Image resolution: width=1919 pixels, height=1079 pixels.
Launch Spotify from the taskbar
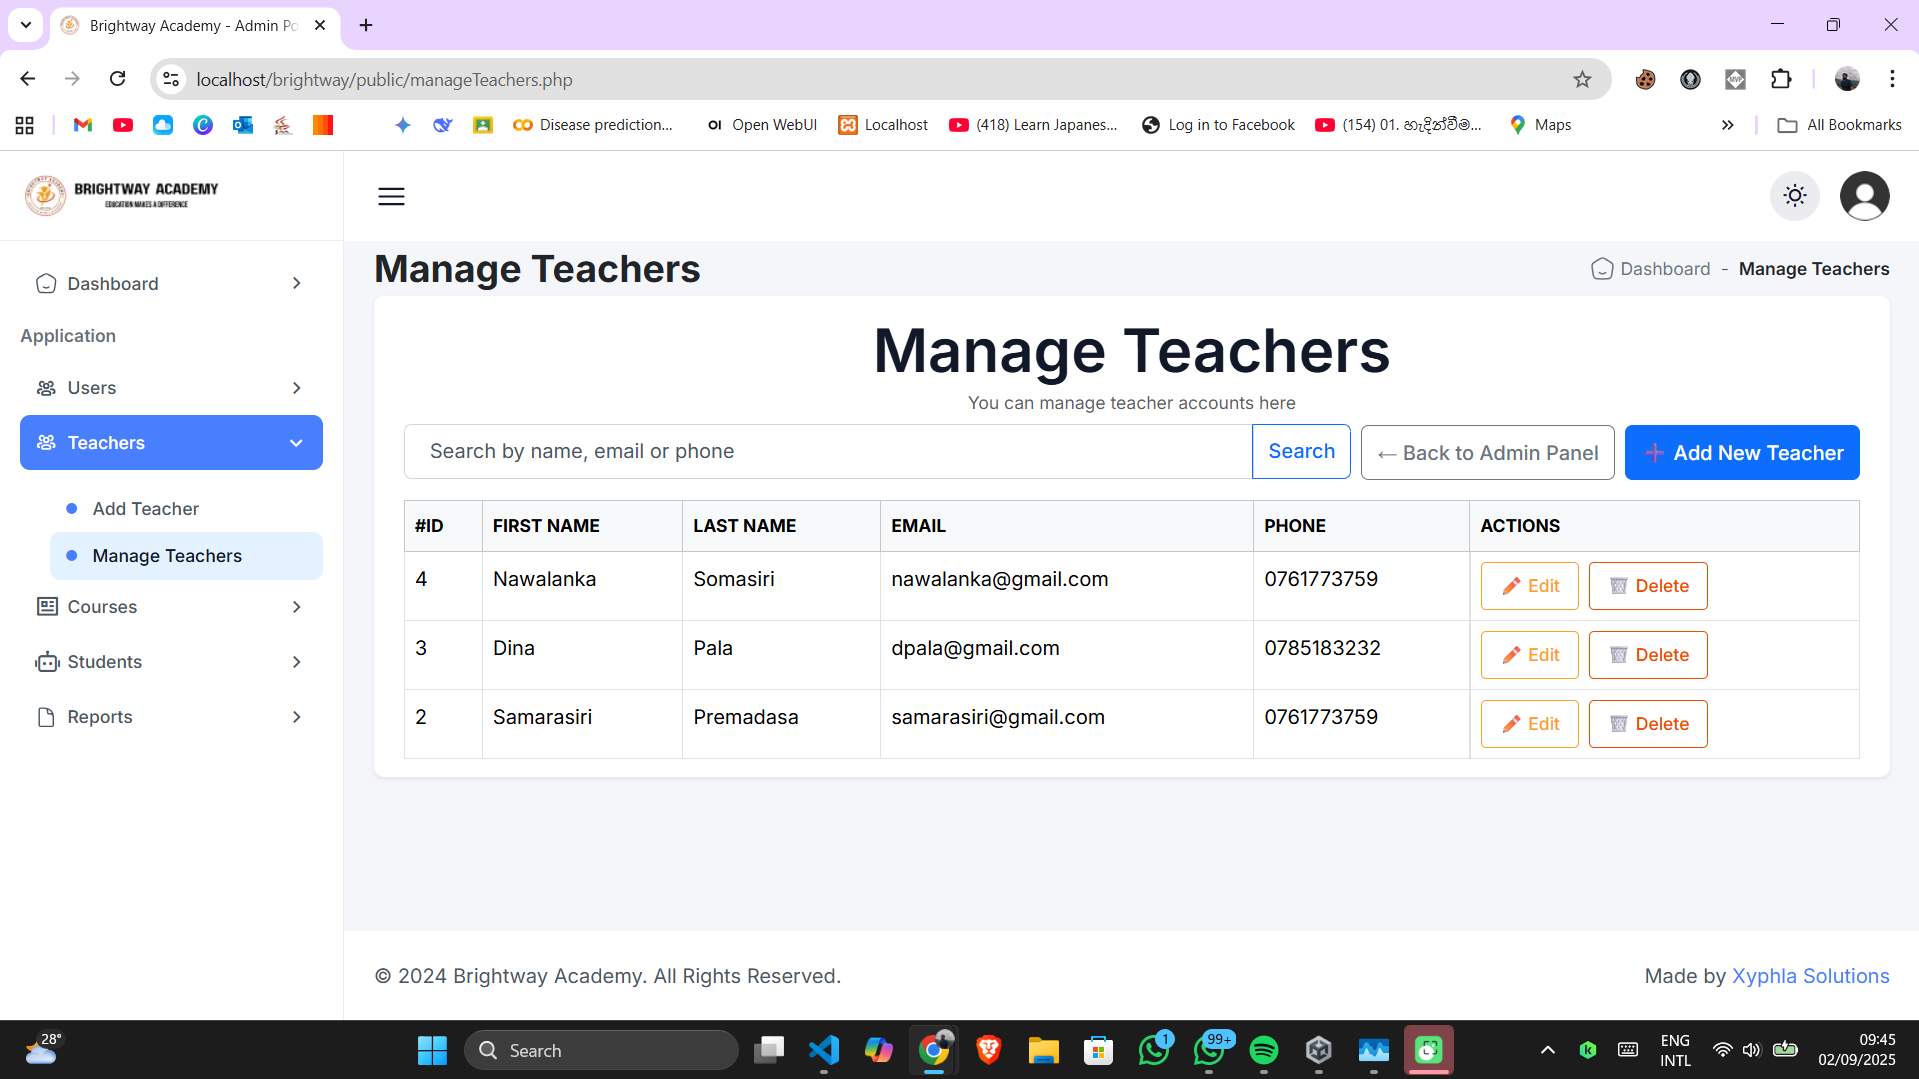pos(1263,1050)
